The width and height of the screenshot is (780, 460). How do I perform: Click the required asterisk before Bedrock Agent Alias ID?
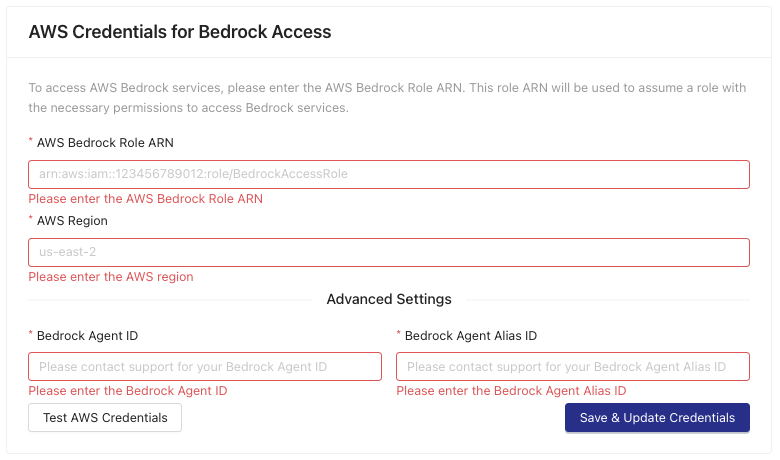(x=398, y=333)
